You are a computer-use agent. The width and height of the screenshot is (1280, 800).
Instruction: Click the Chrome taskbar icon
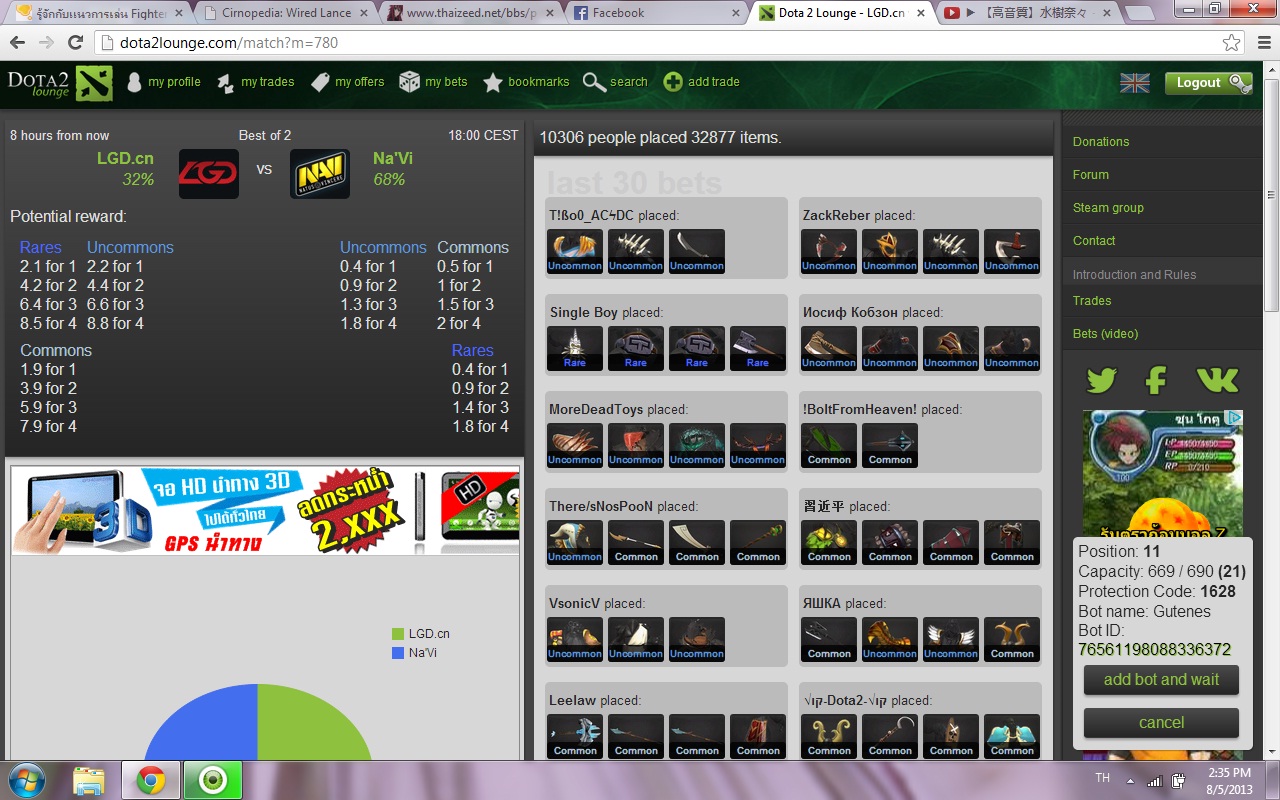point(151,780)
